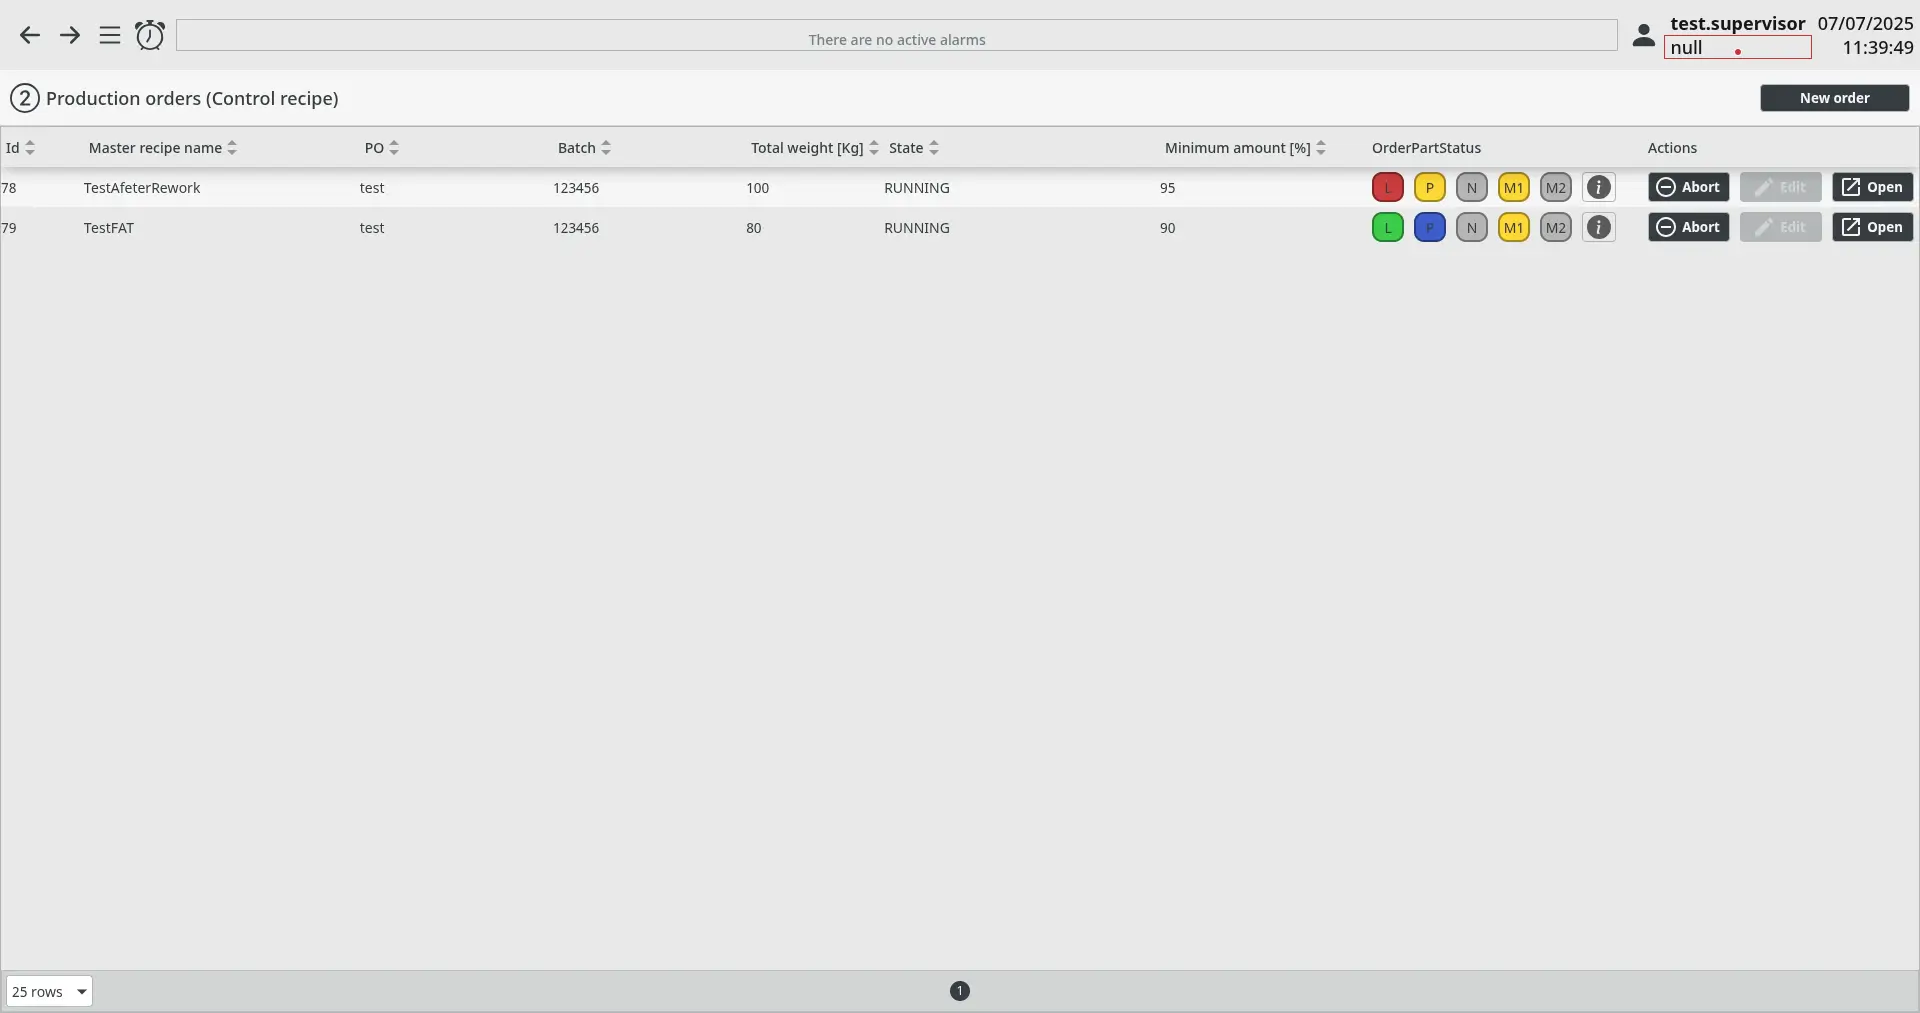Screen dimensions: 1920x1013
Task: Click total weight value 100
Action: point(758,188)
